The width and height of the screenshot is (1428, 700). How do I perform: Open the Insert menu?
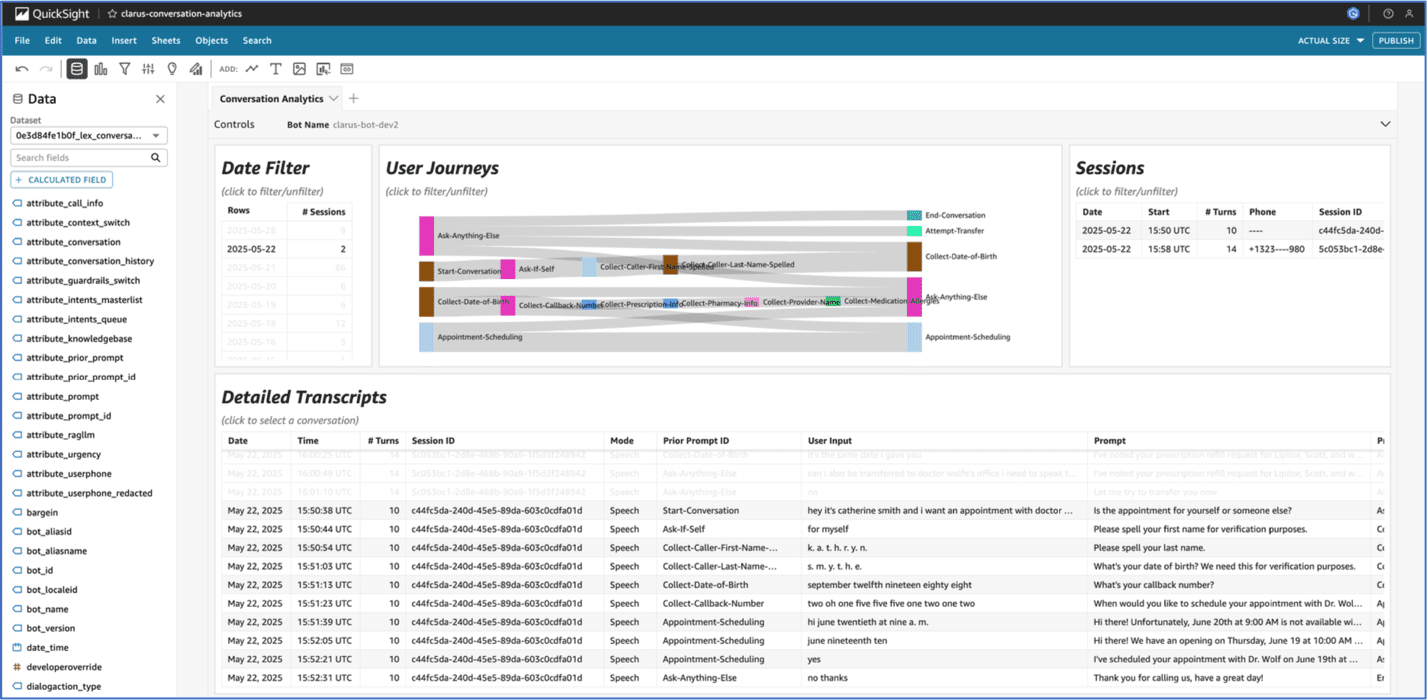(x=123, y=40)
